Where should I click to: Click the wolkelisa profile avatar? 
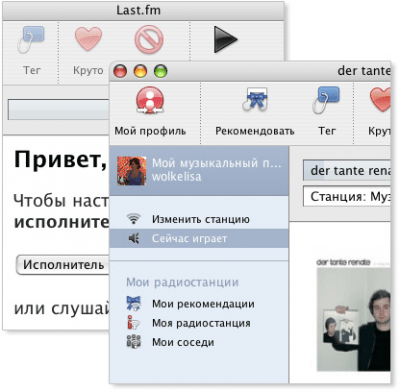click(x=132, y=171)
